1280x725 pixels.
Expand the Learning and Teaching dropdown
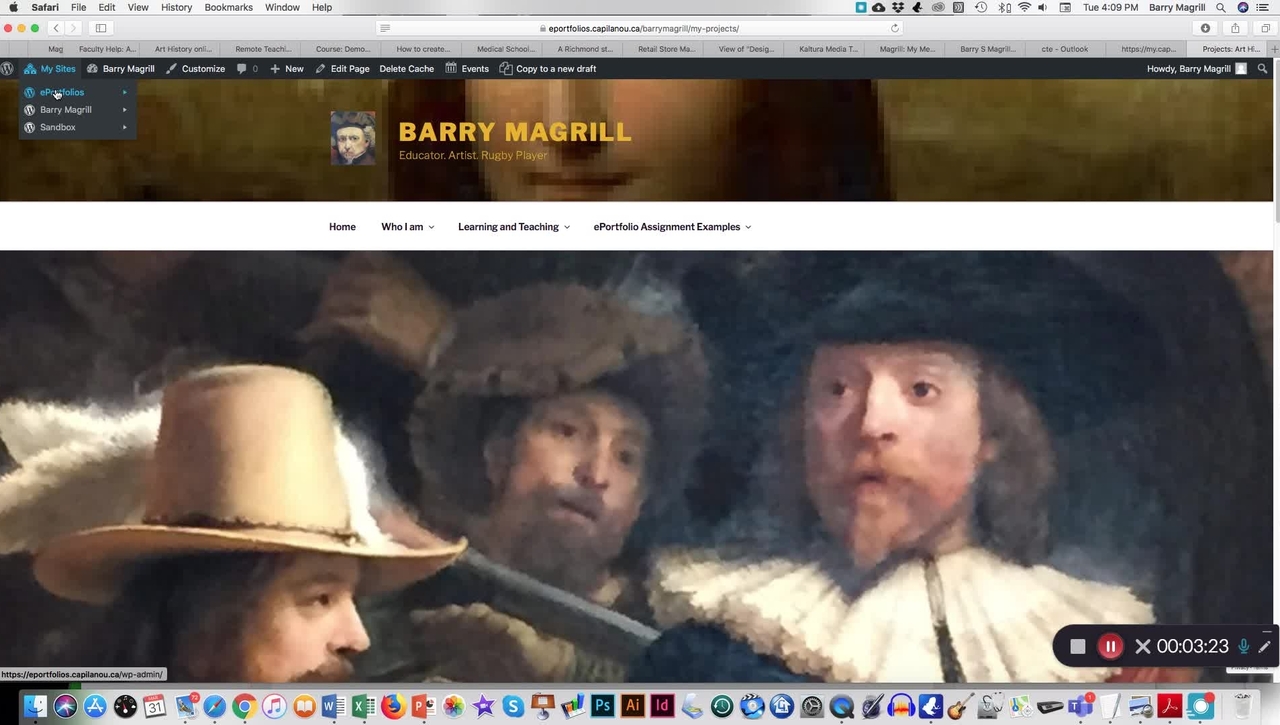coord(513,227)
